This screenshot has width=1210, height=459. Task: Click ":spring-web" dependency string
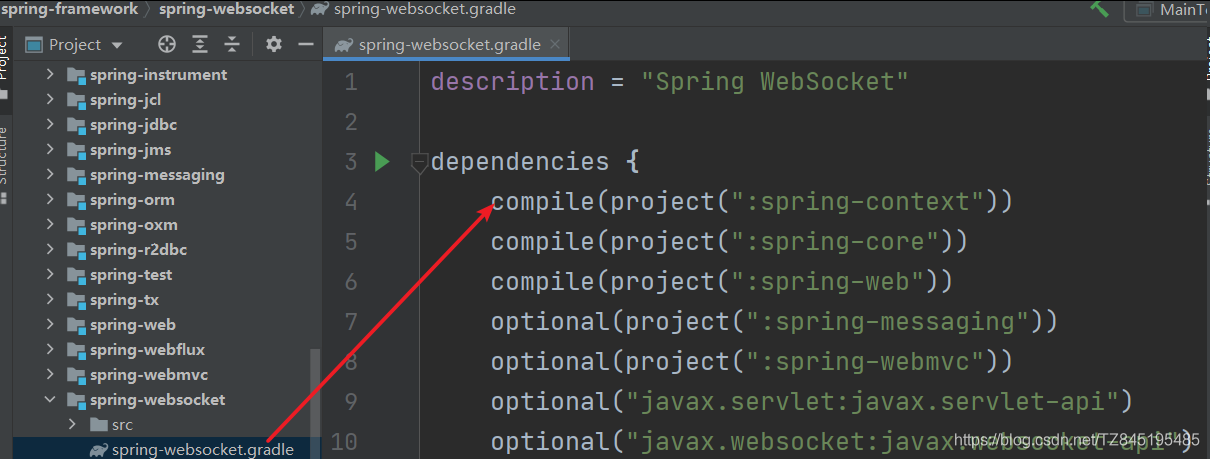pos(827,282)
